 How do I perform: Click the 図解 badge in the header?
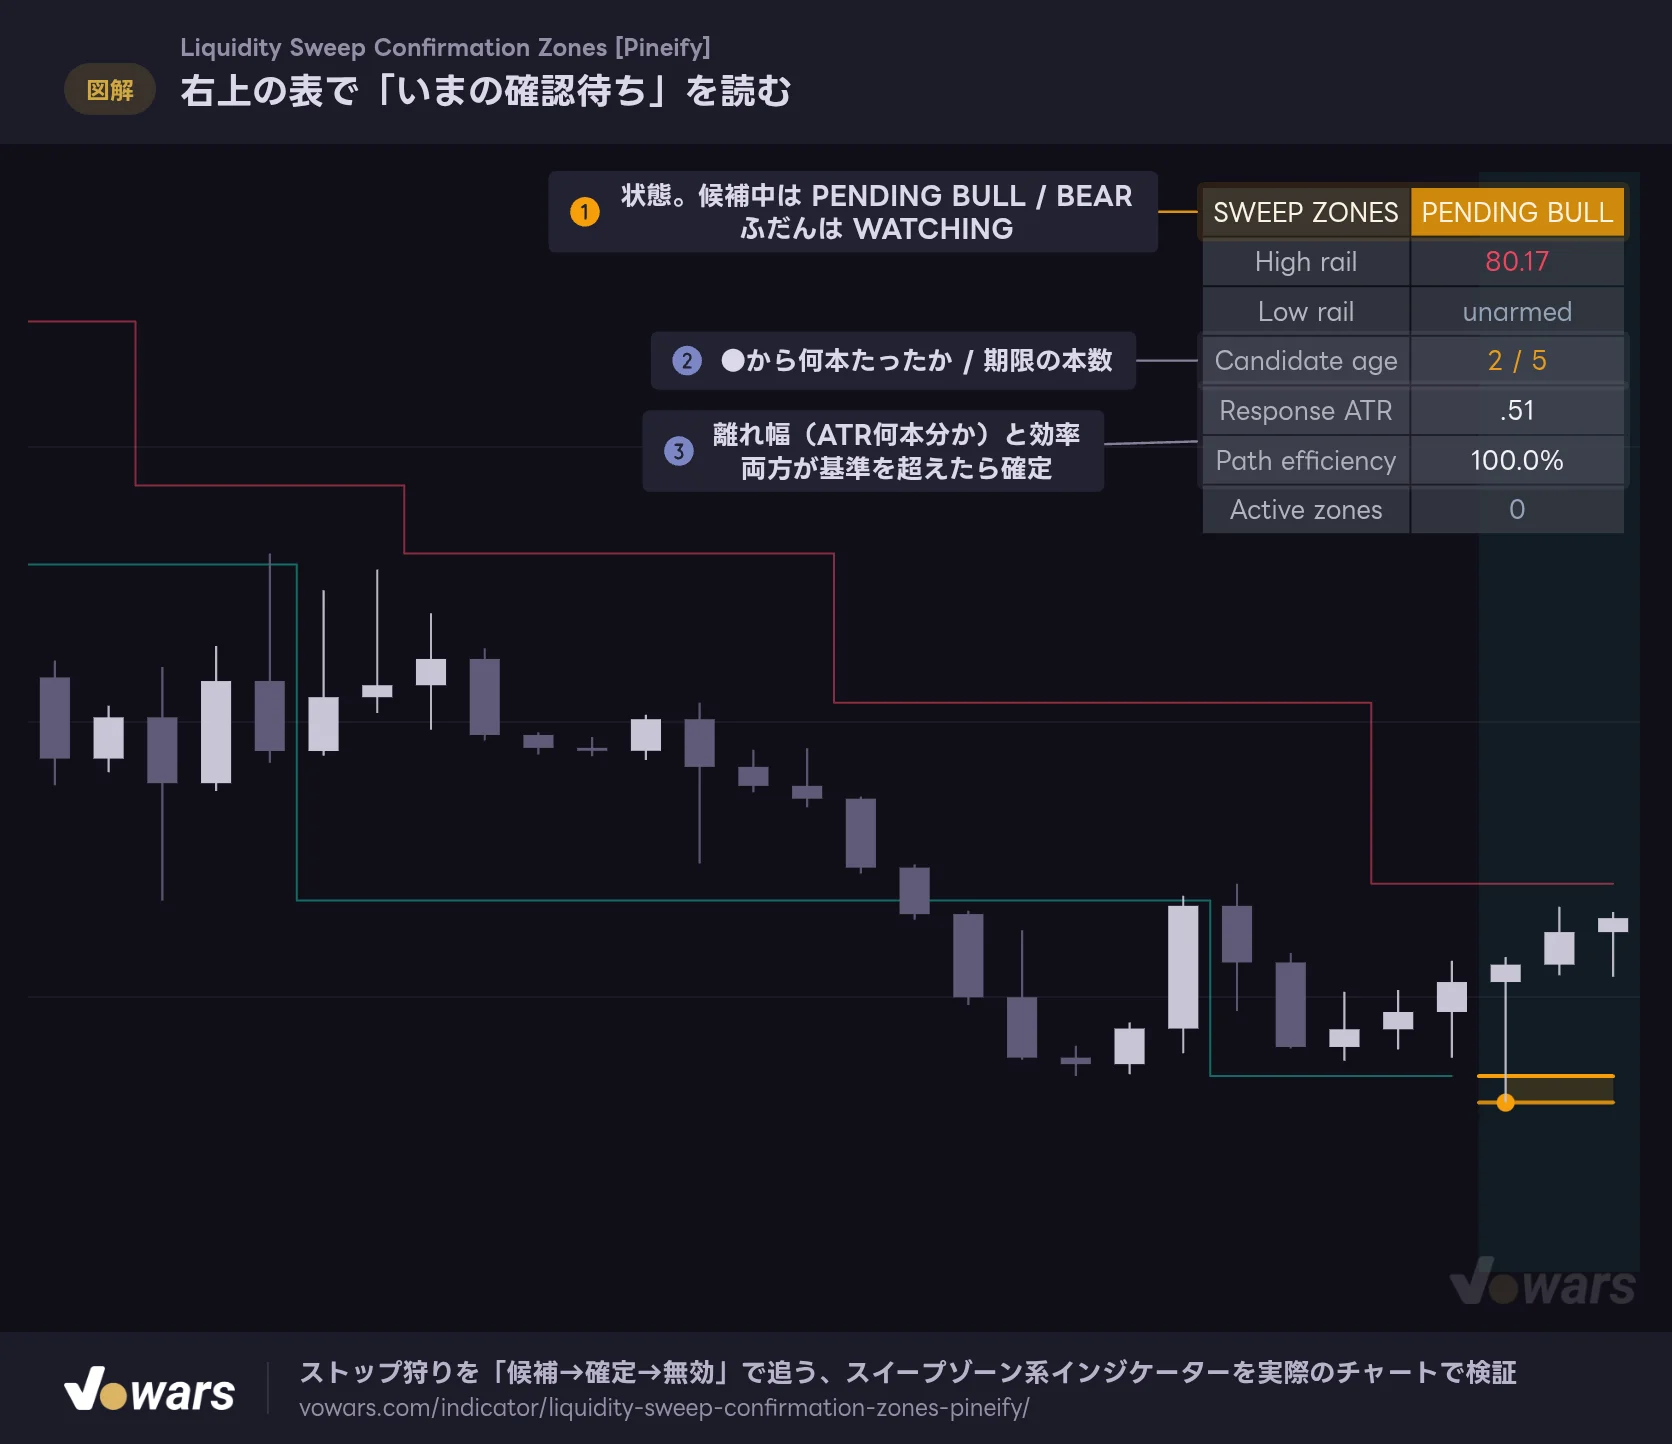tap(110, 90)
